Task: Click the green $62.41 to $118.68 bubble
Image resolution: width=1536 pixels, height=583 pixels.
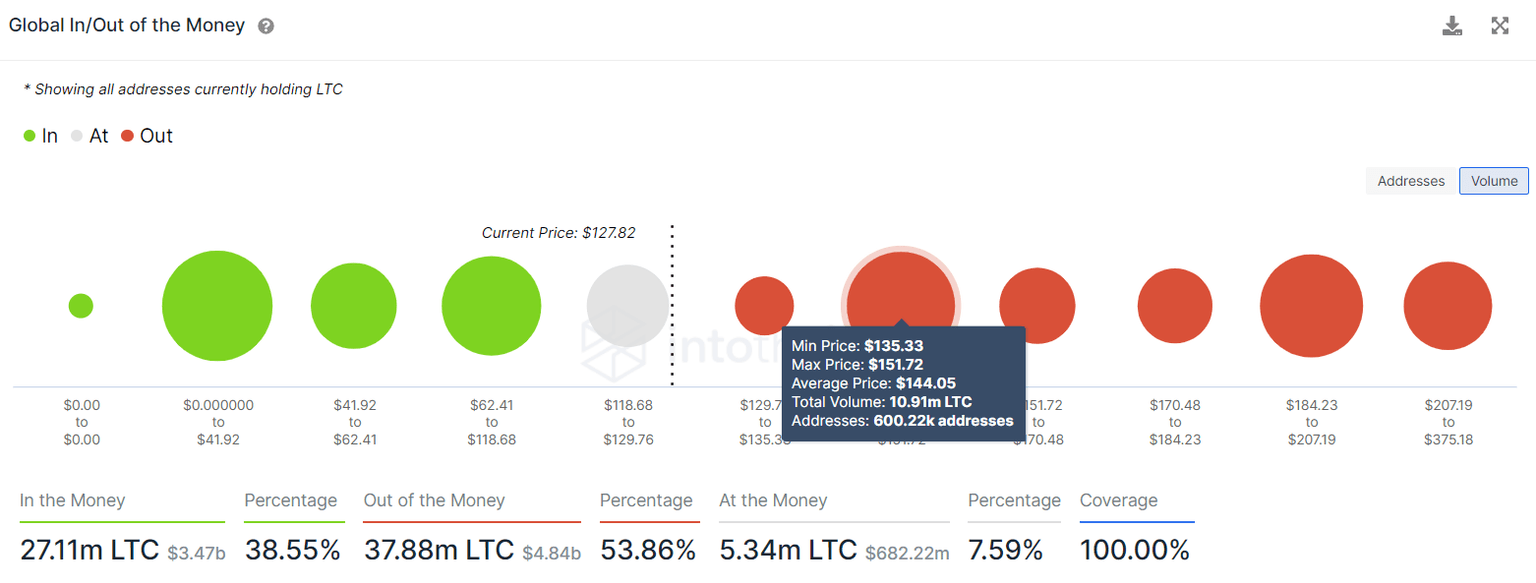Action: 491,306
